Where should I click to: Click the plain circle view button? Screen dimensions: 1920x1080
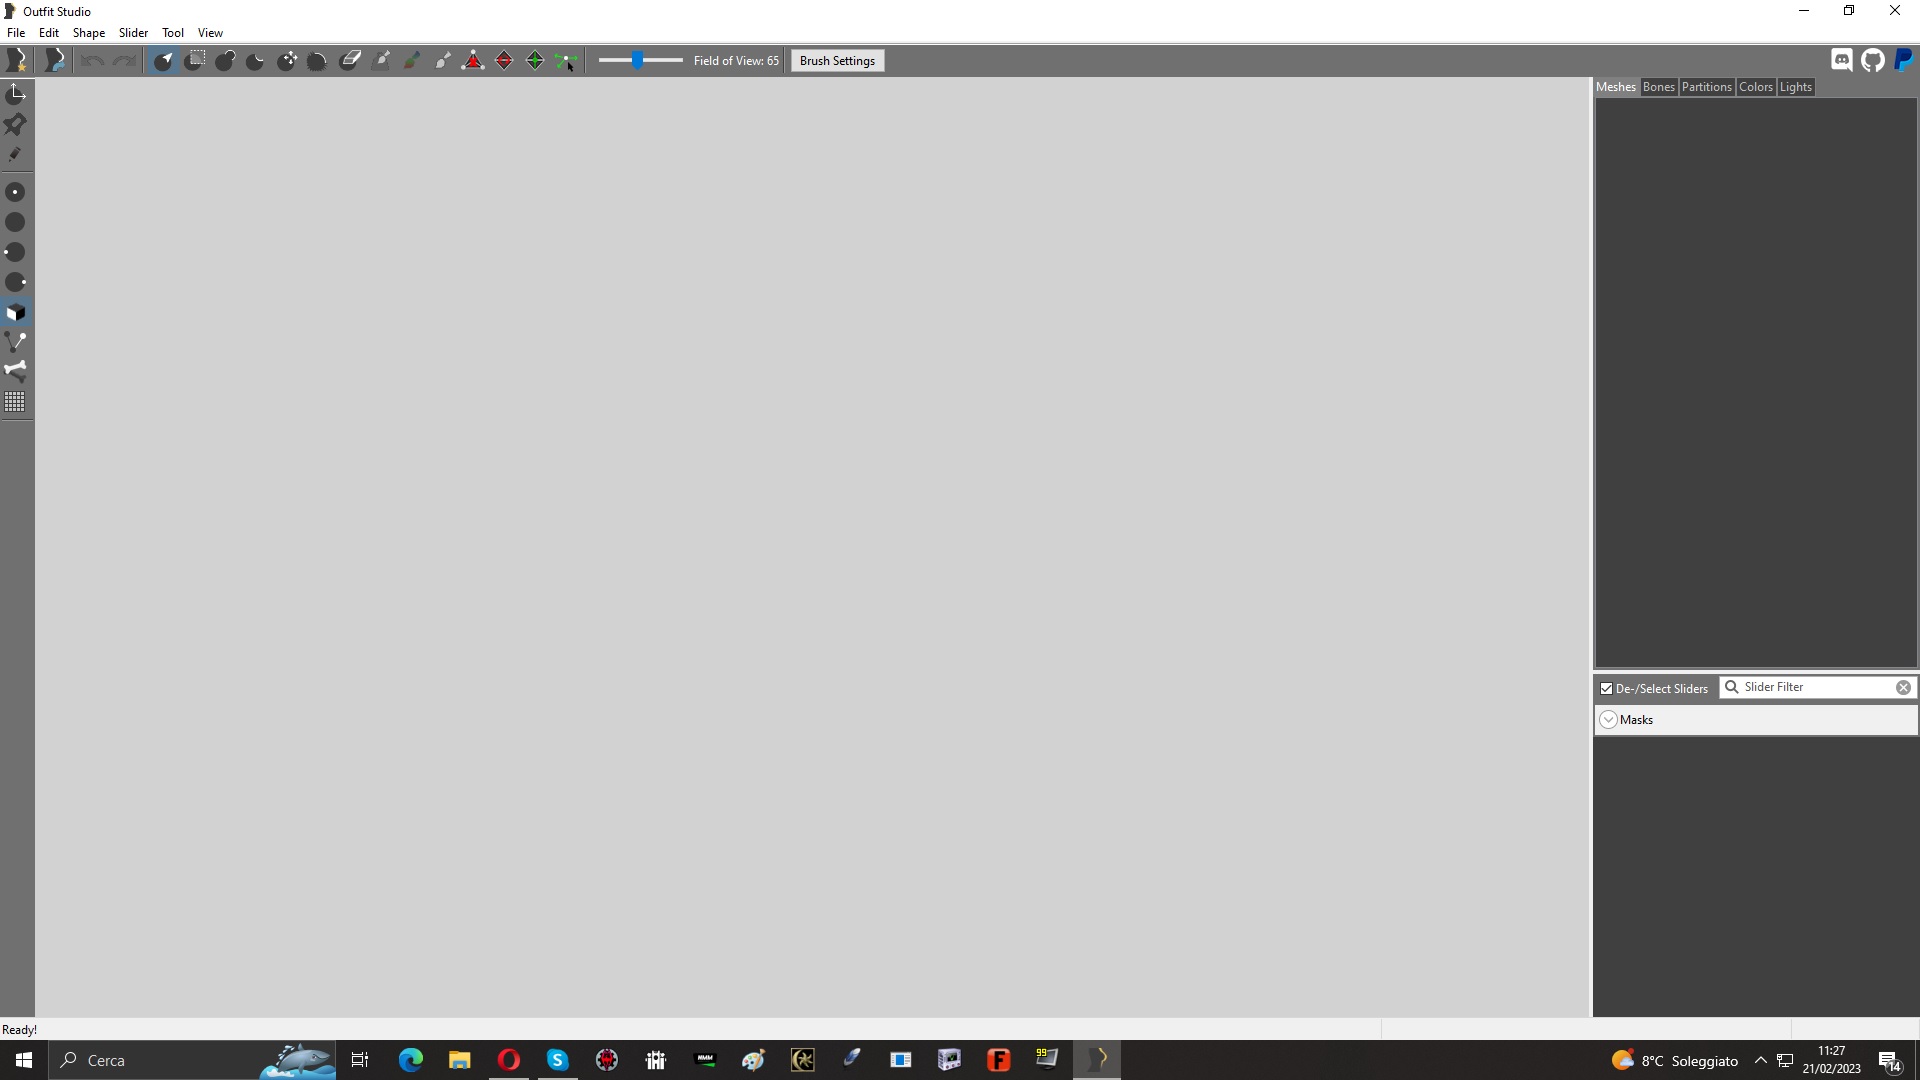click(16, 222)
